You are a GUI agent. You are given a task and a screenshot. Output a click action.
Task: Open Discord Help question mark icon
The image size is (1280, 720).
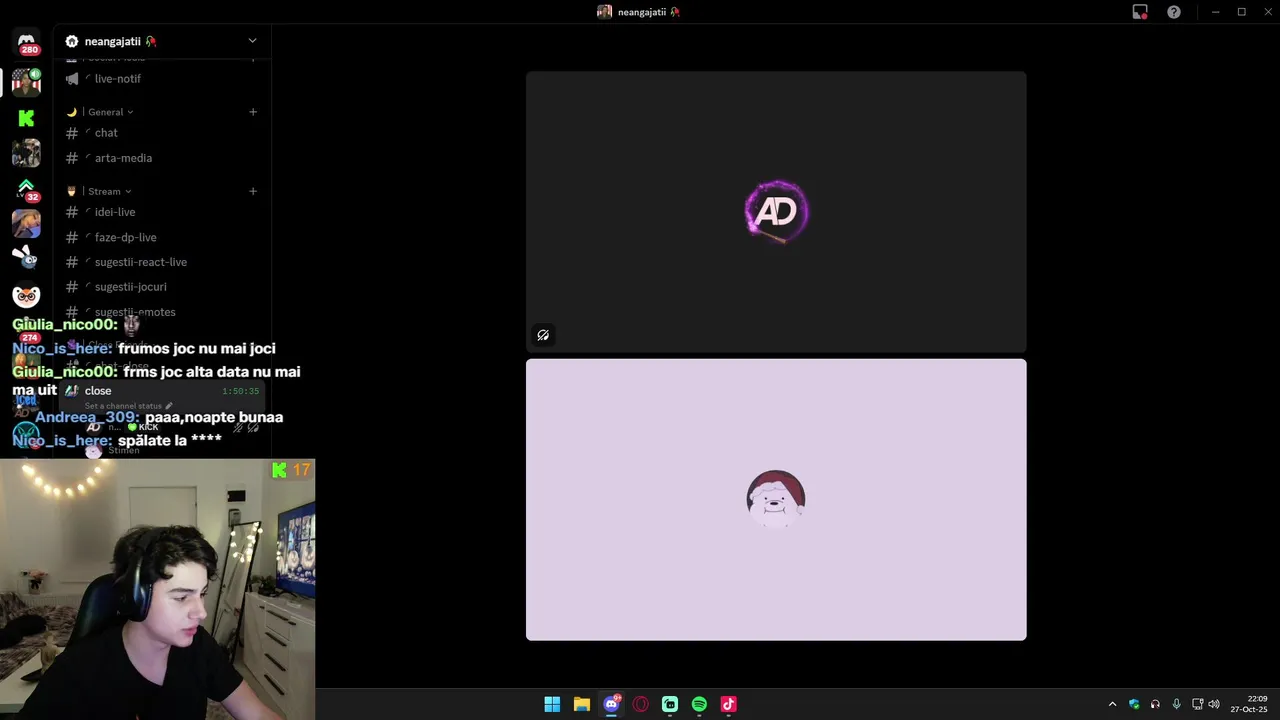[1174, 12]
